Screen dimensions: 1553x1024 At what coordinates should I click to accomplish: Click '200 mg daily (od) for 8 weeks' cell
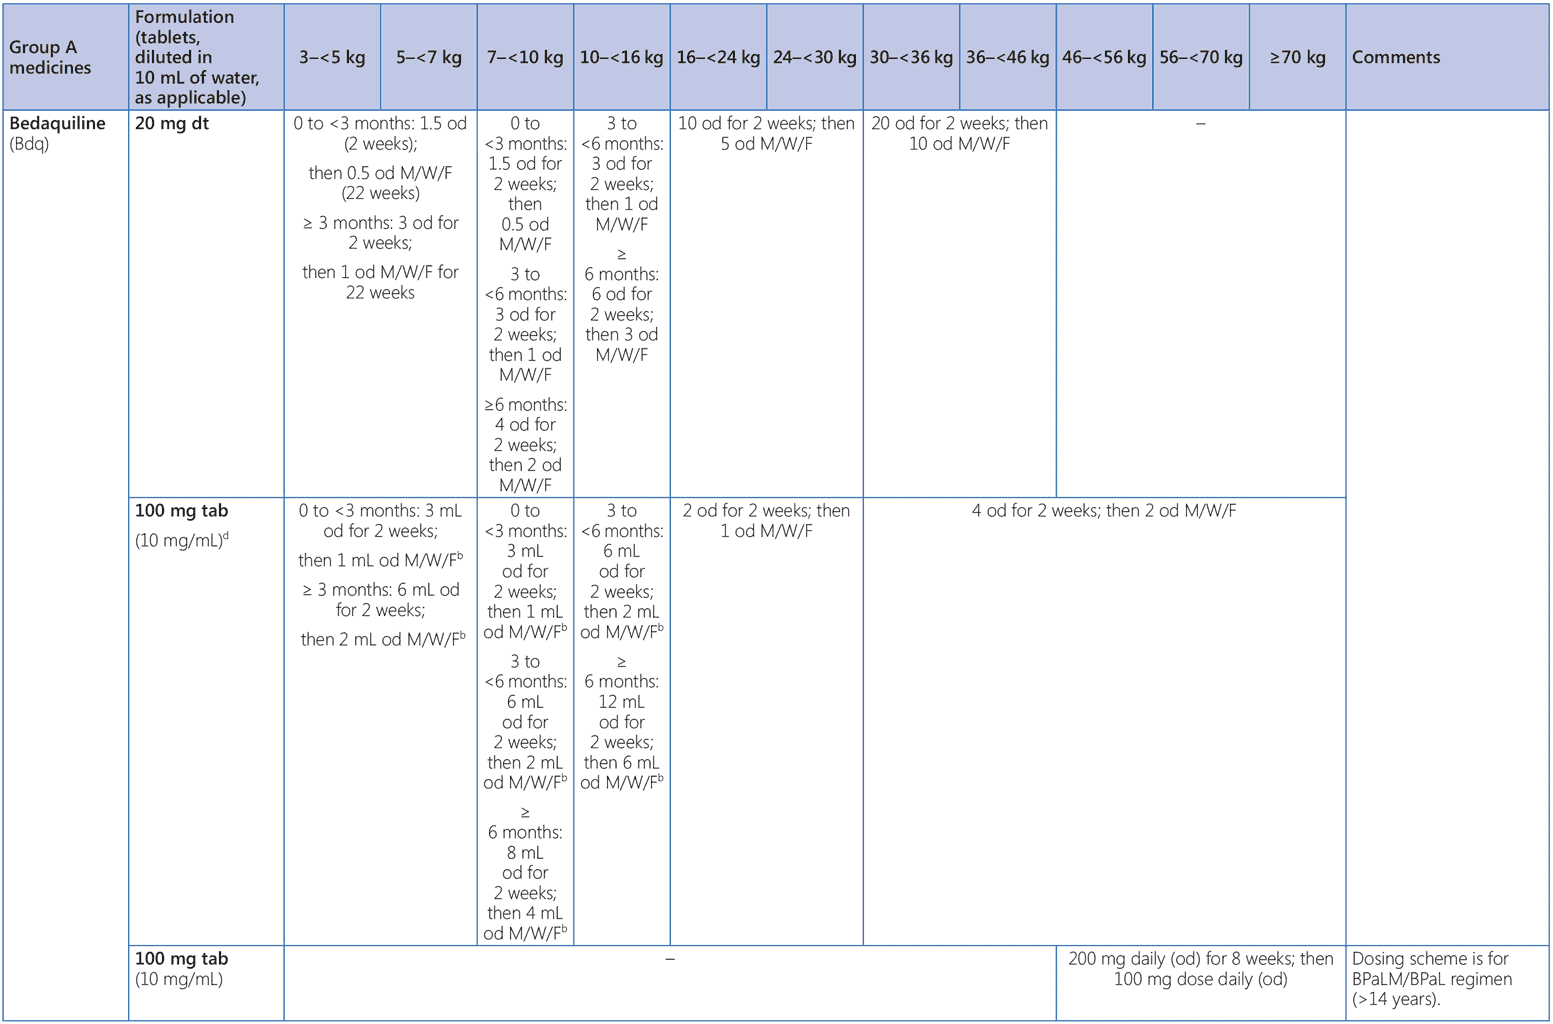[x=1201, y=983]
